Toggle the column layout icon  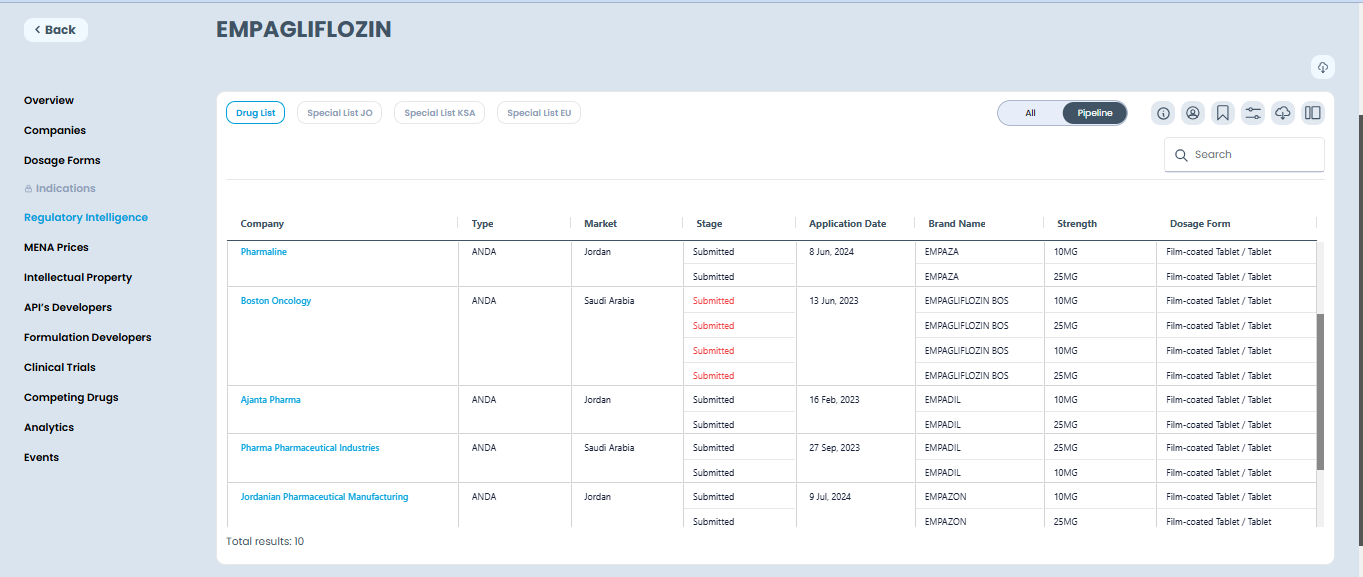pyautogui.click(x=1313, y=113)
